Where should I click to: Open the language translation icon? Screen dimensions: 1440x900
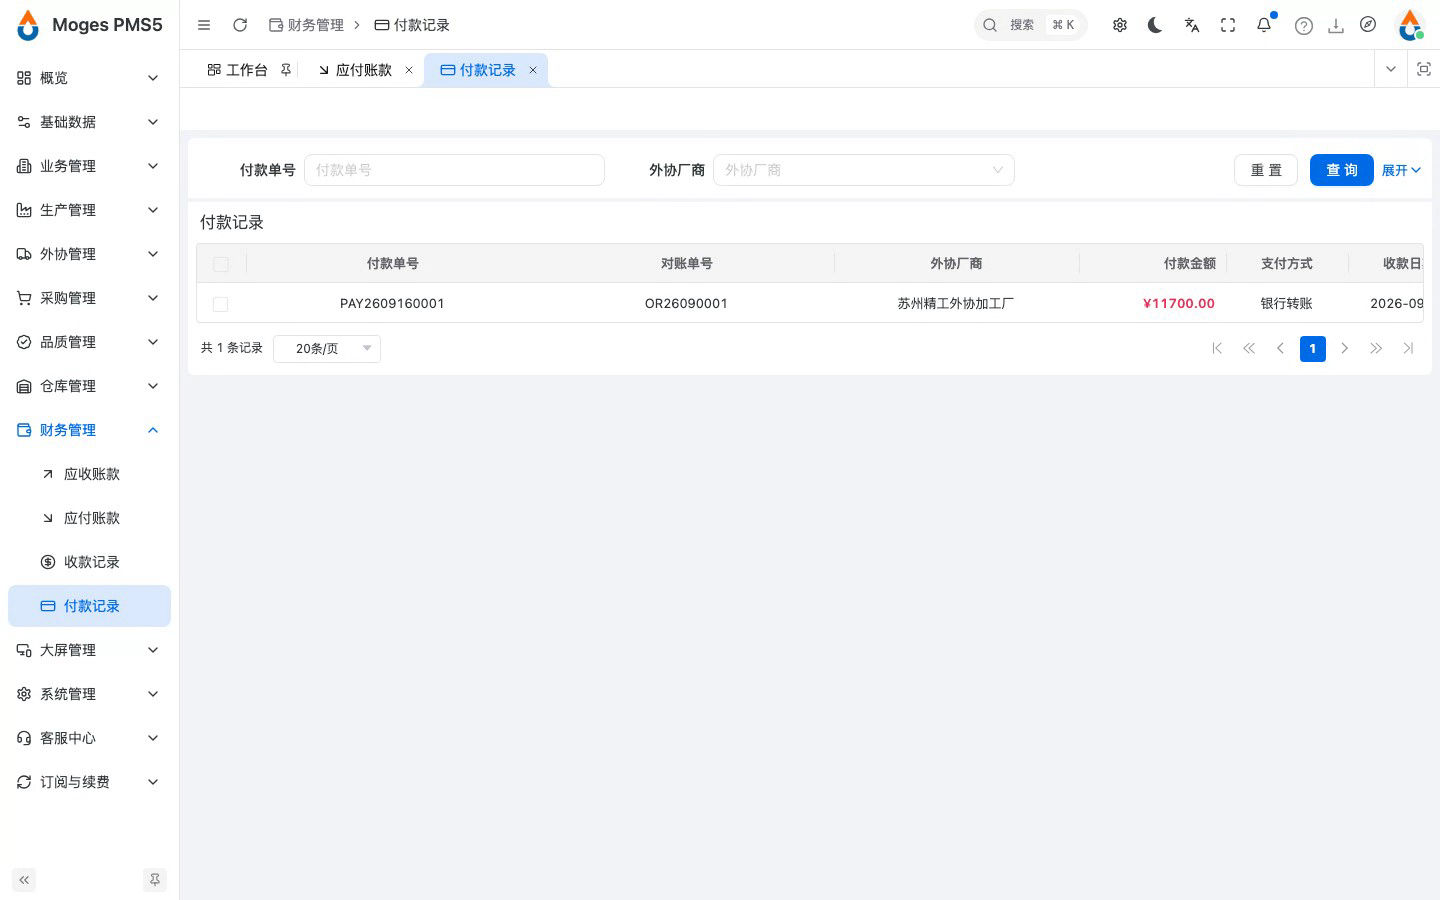click(x=1192, y=25)
